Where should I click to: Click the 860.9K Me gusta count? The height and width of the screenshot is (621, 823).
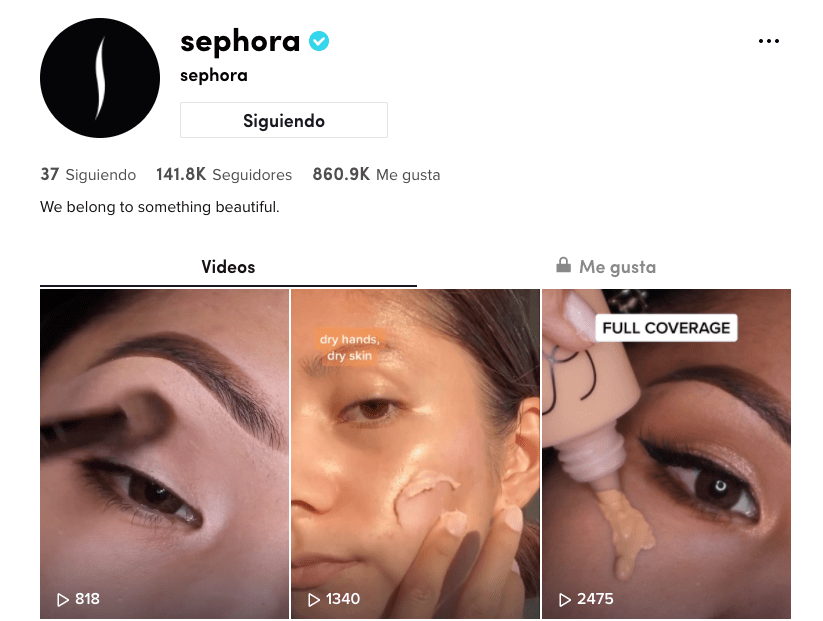point(376,174)
